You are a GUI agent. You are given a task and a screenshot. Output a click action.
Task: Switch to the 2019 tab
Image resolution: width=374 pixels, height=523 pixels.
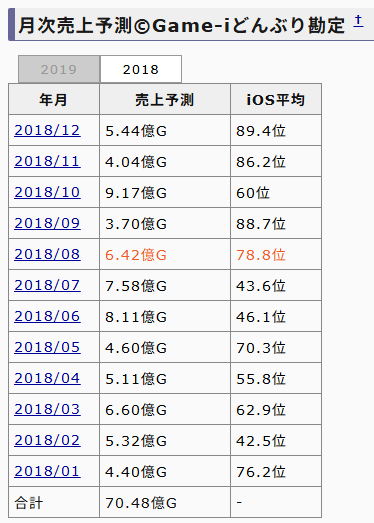tap(59, 69)
